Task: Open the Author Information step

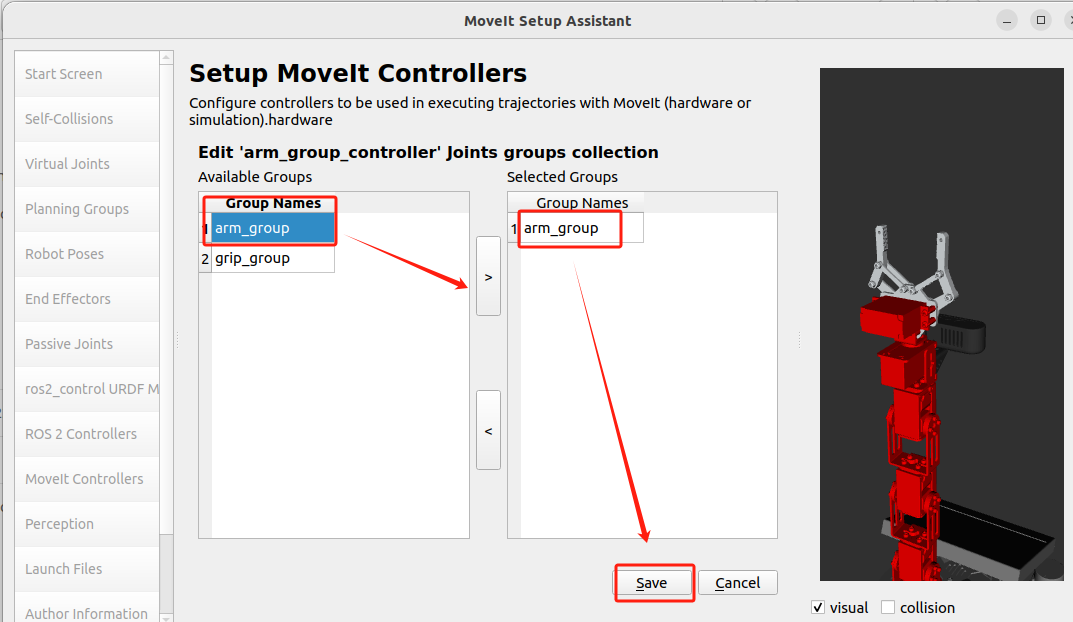Action: [87, 608]
